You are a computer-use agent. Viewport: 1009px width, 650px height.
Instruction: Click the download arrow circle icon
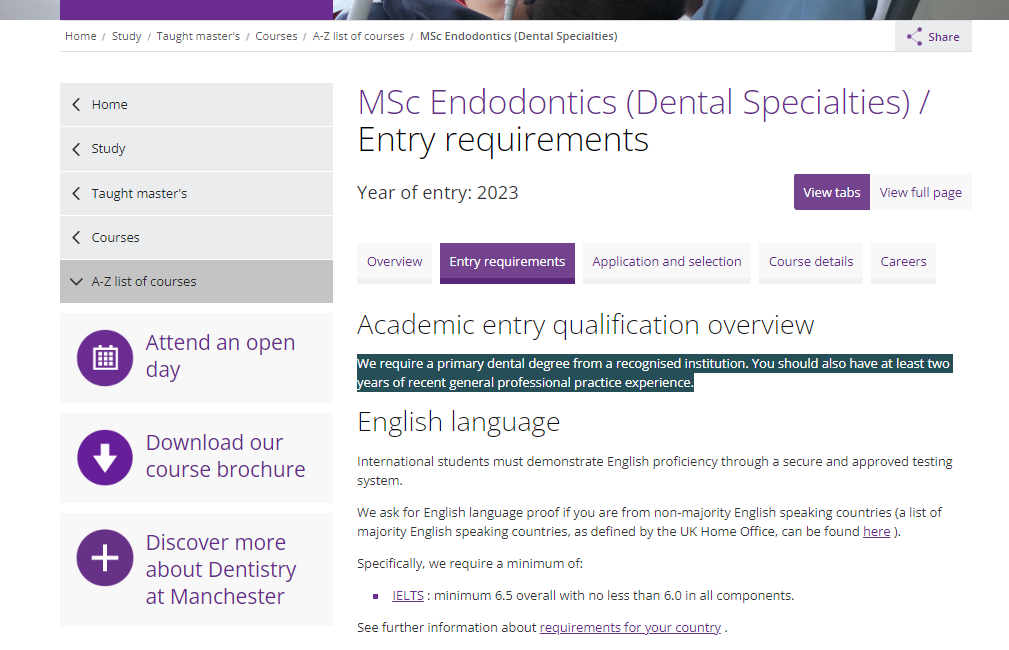[105, 457]
